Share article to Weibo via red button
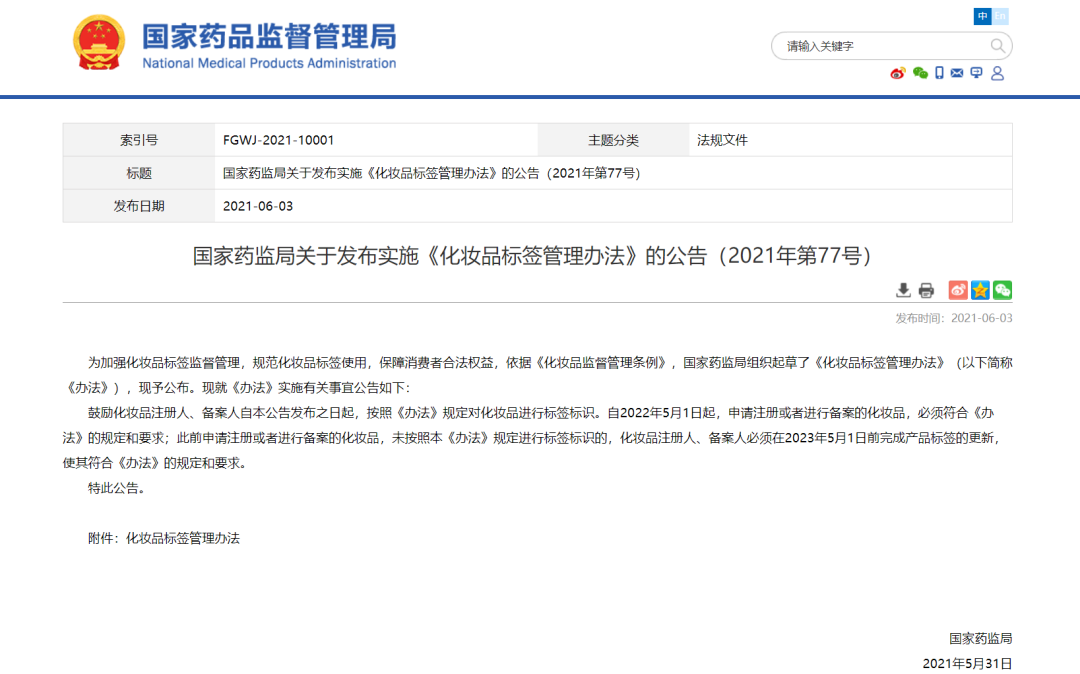The width and height of the screenshot is (1080, 674). point(958,290)
